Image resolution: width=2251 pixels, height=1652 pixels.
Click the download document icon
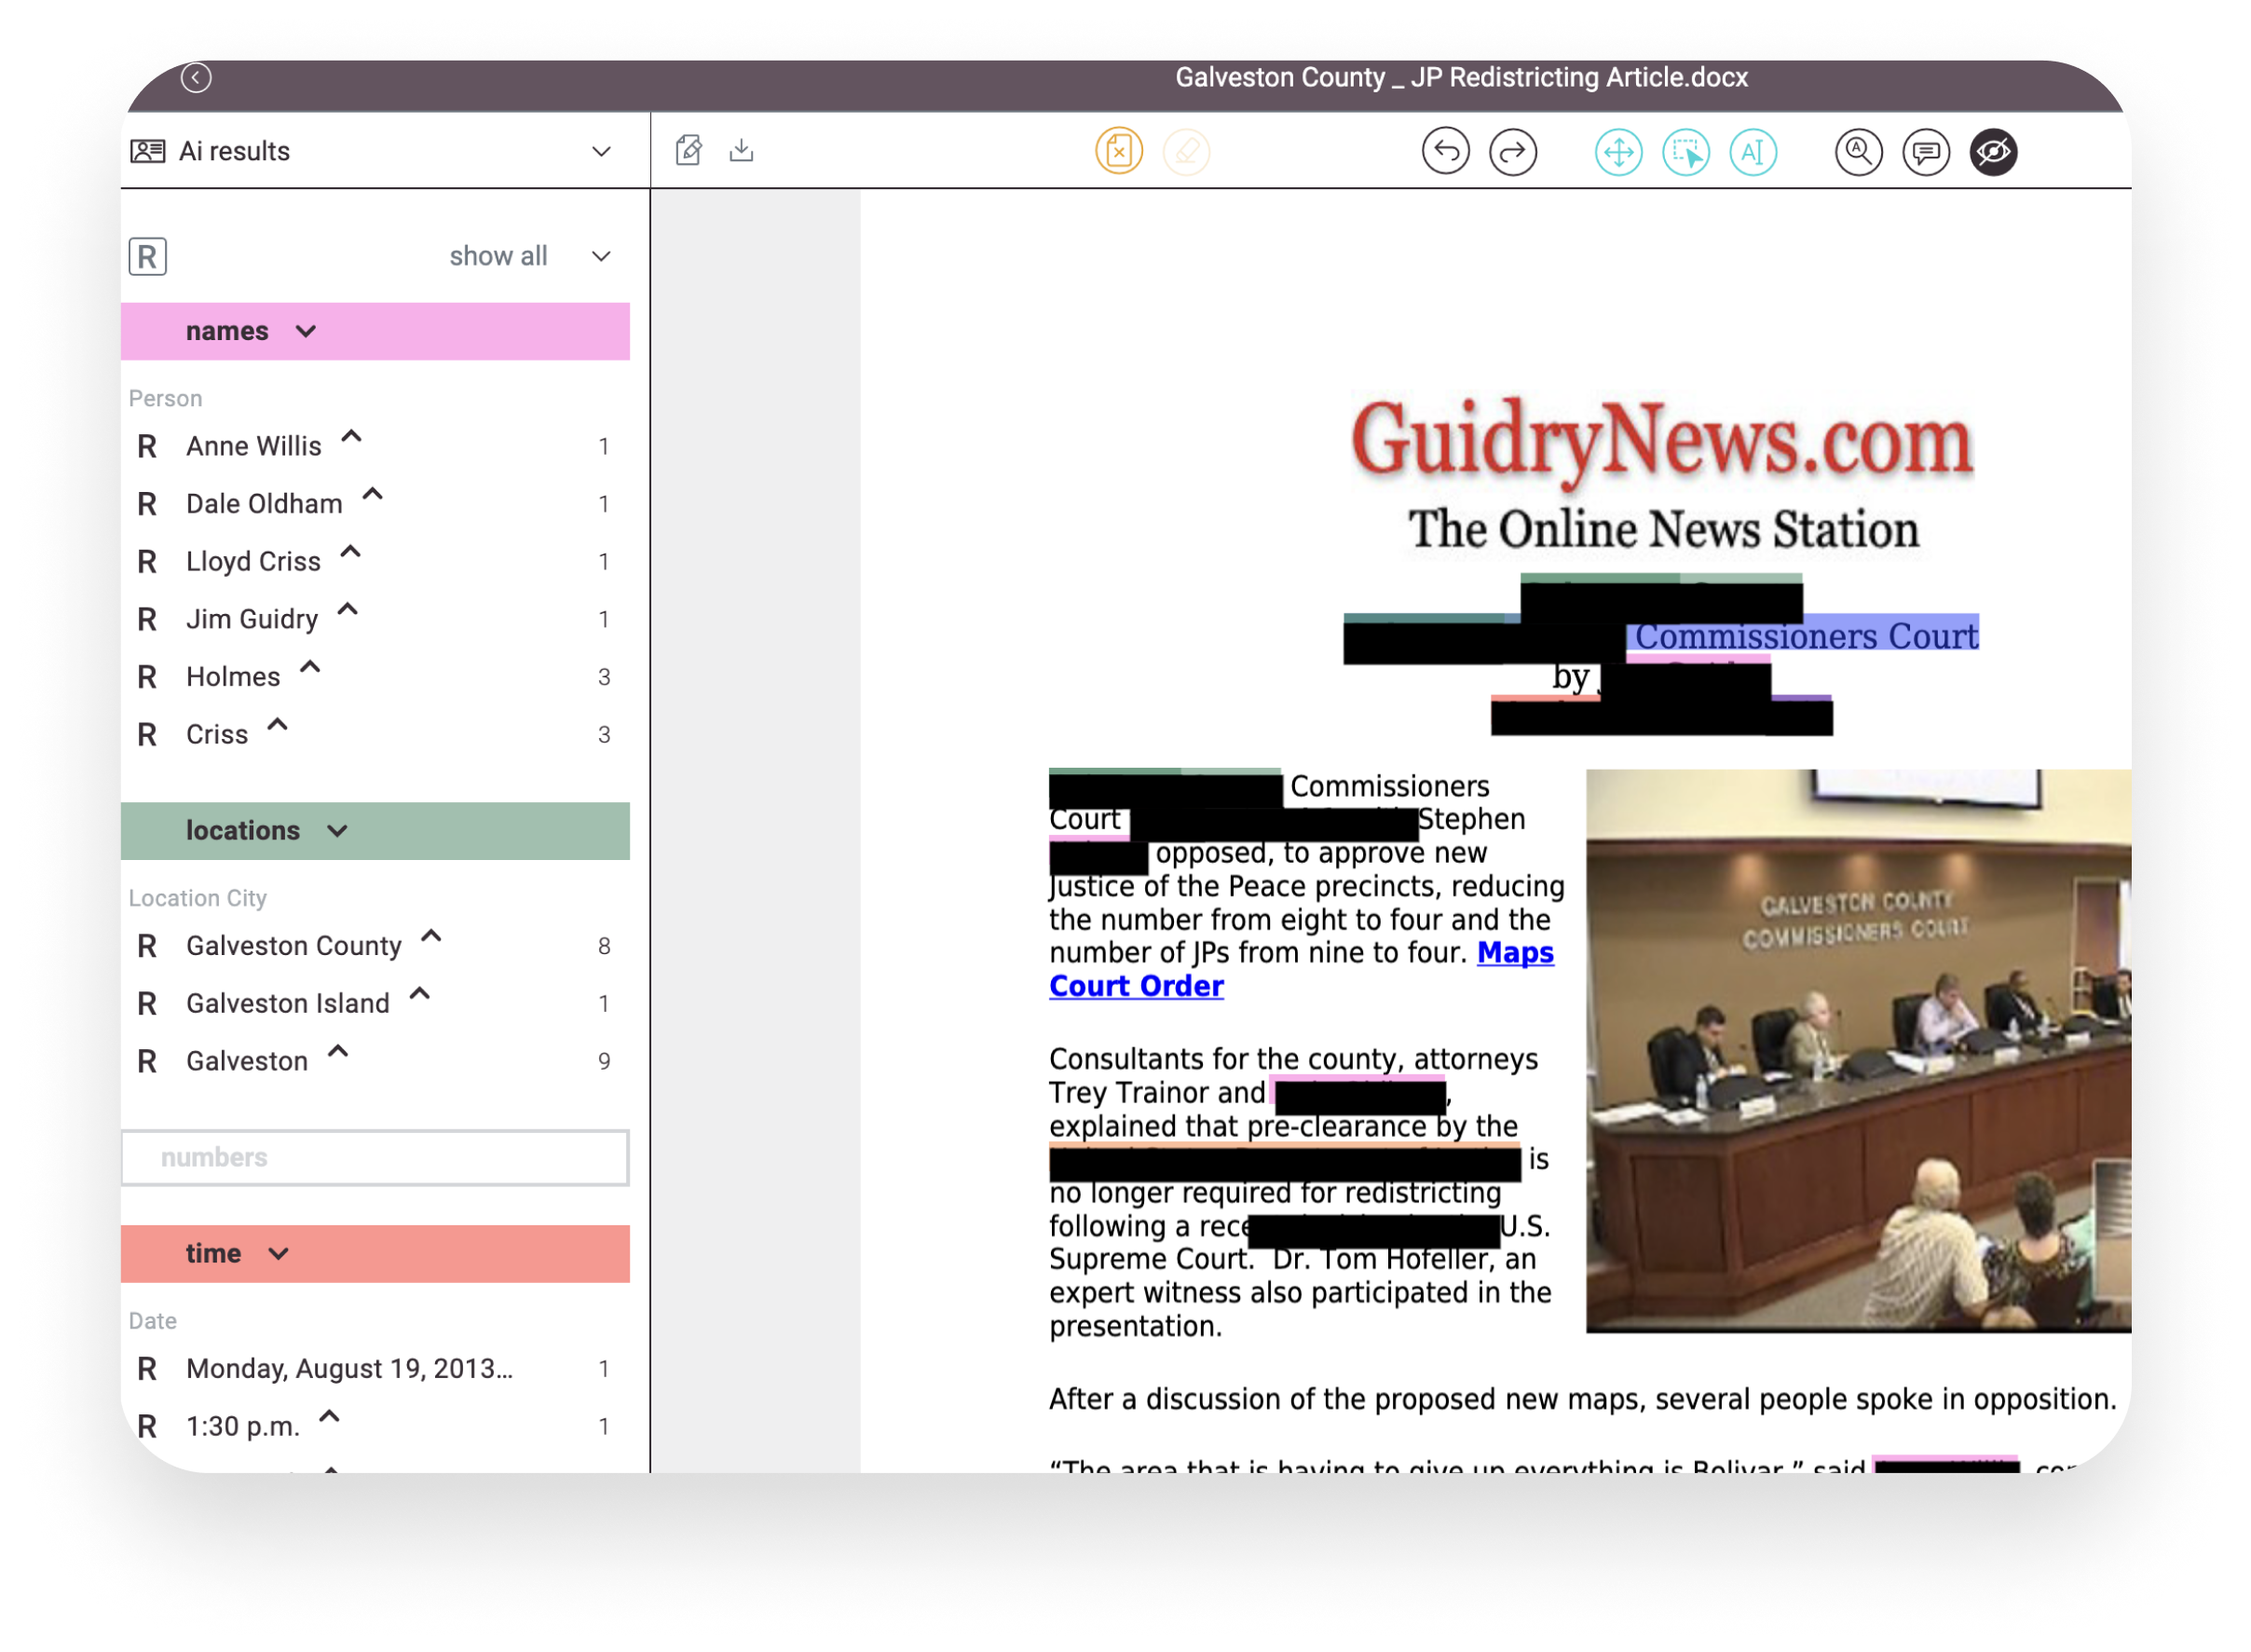click(741, 151)
